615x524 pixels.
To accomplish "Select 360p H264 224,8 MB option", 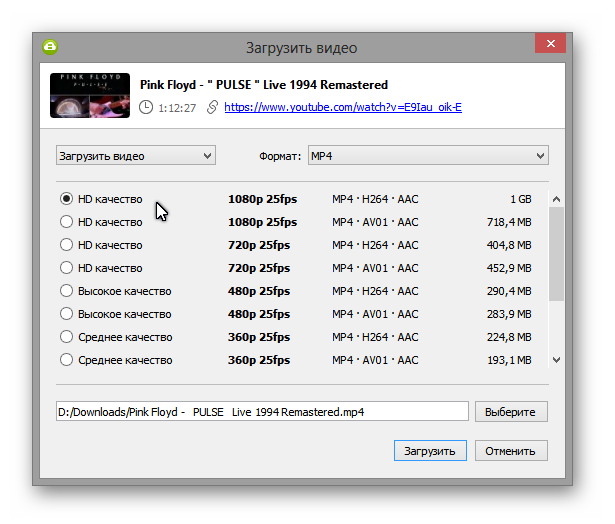I will coord(66,337).
